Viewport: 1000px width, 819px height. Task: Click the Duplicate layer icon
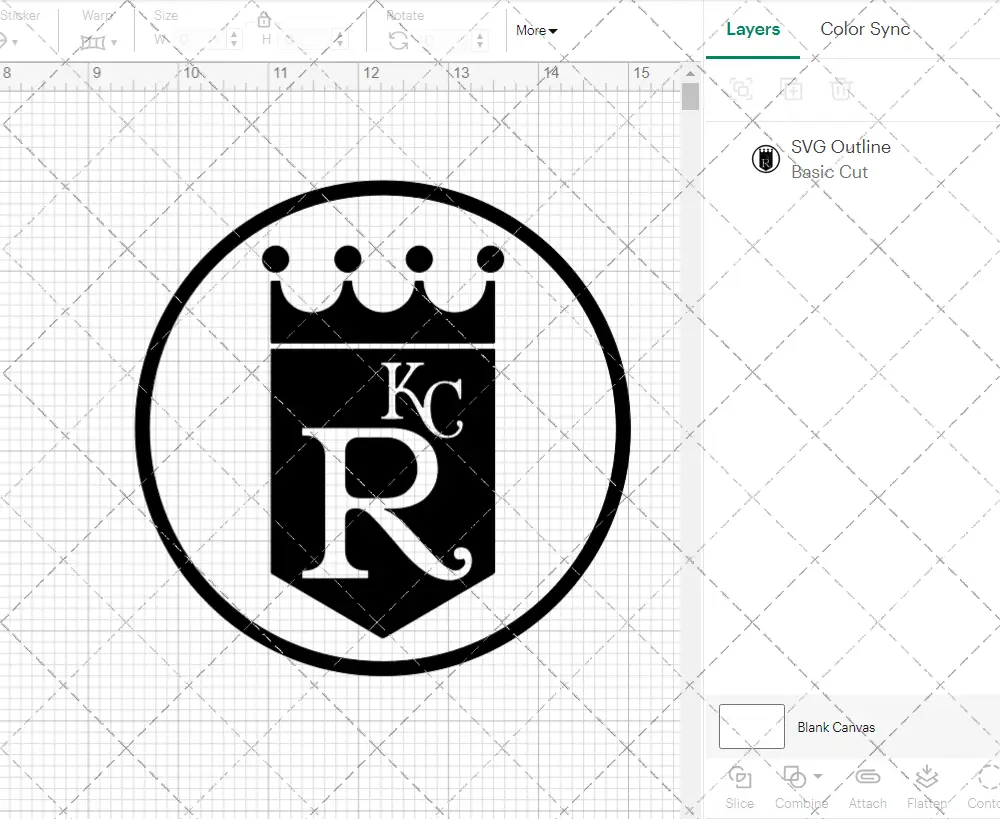point(791,89)
